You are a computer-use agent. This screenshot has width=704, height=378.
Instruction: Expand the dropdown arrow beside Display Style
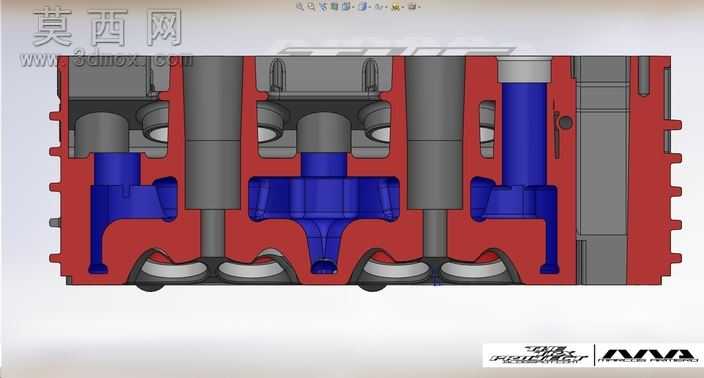(370, 7)
